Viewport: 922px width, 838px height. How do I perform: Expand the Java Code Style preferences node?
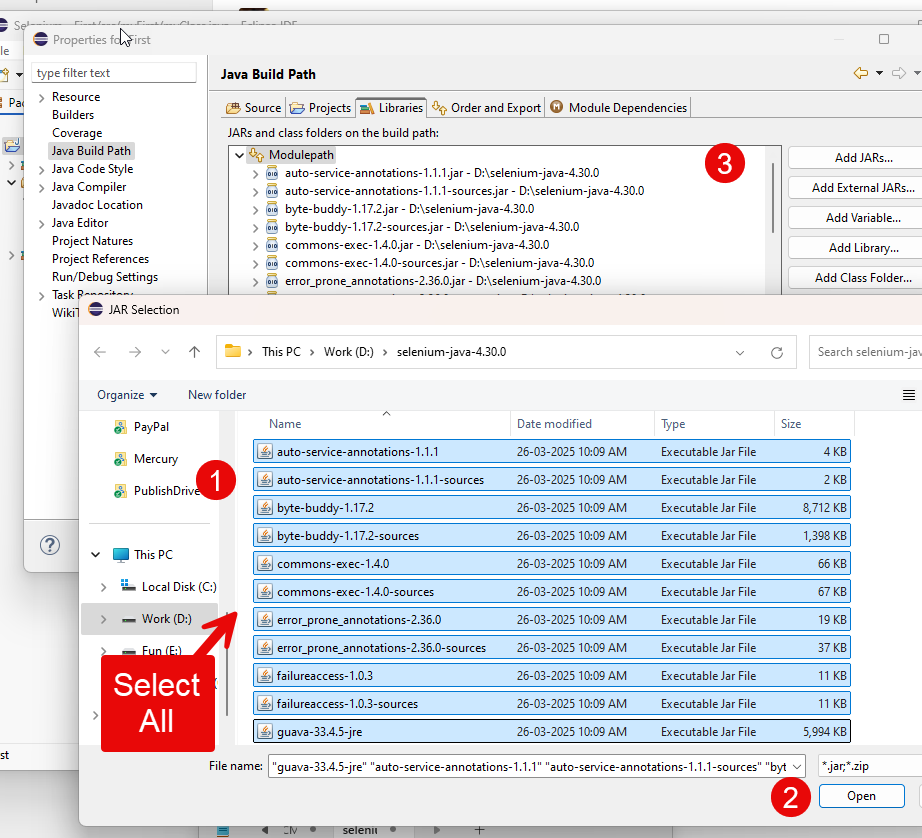(x=41, y=169)
